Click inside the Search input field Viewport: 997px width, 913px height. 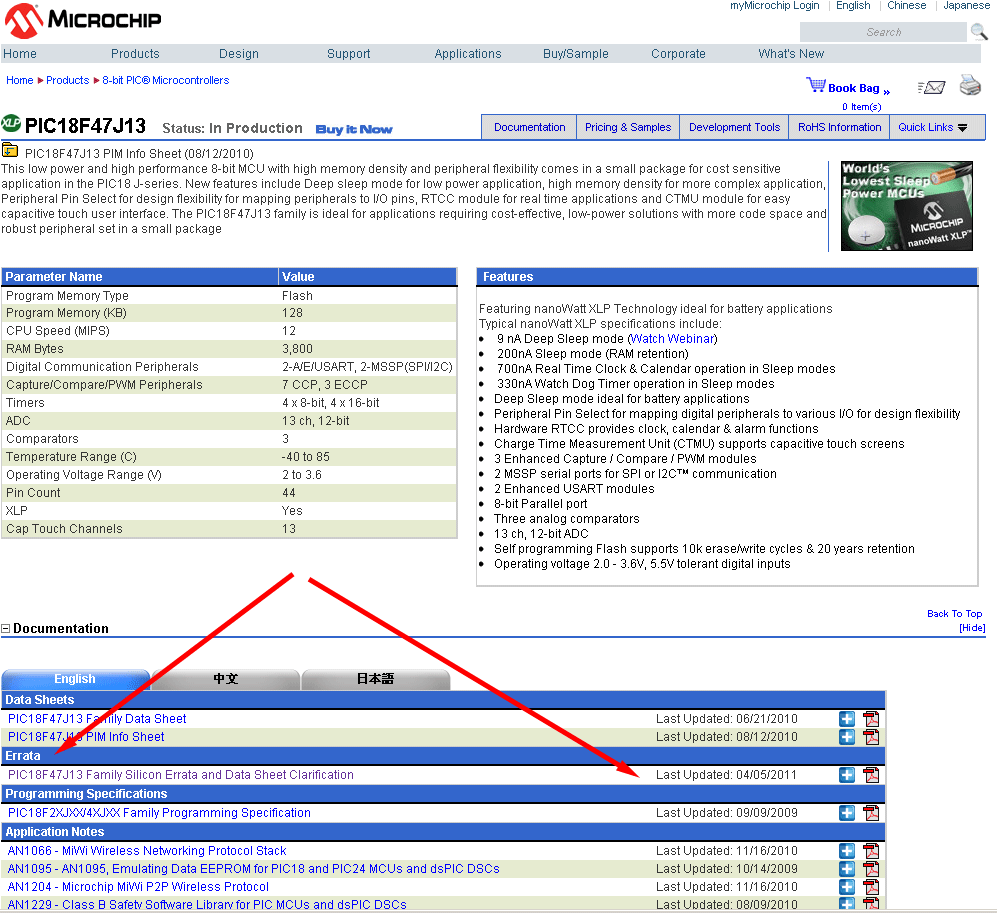click(883, 32)
